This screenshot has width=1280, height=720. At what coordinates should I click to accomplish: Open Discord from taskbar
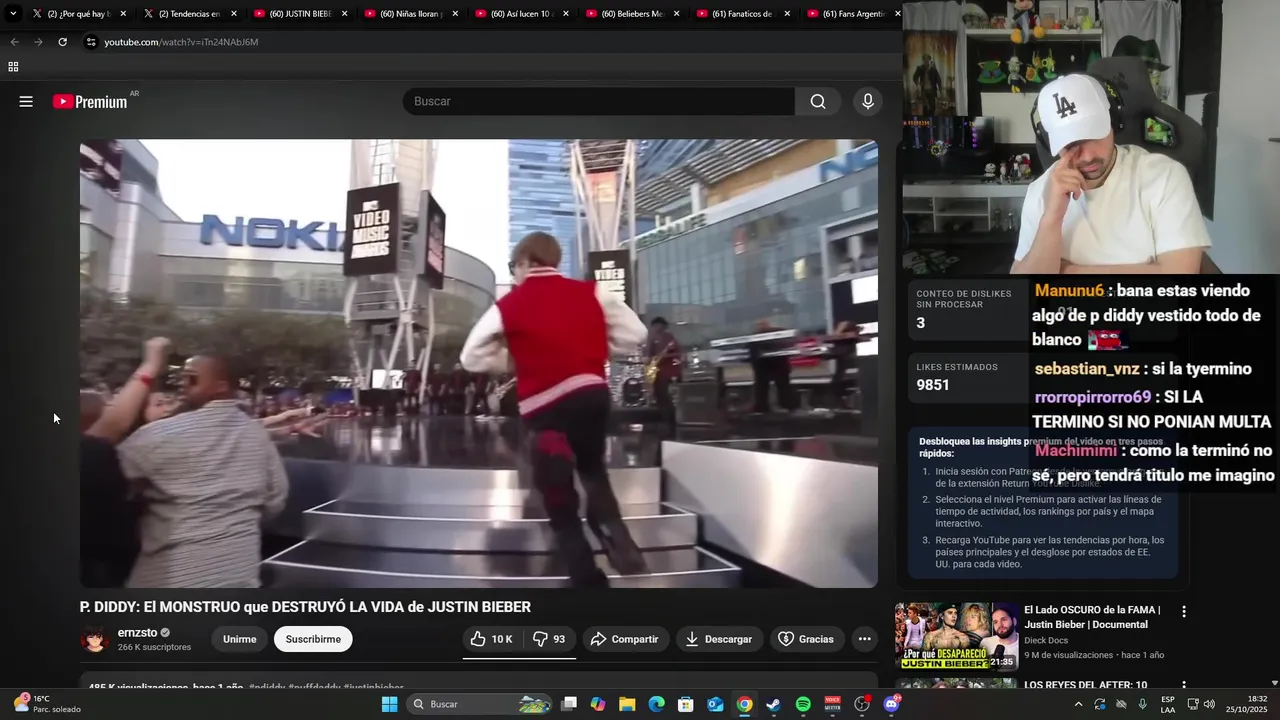pyautogui.click(x=892, y=705)
